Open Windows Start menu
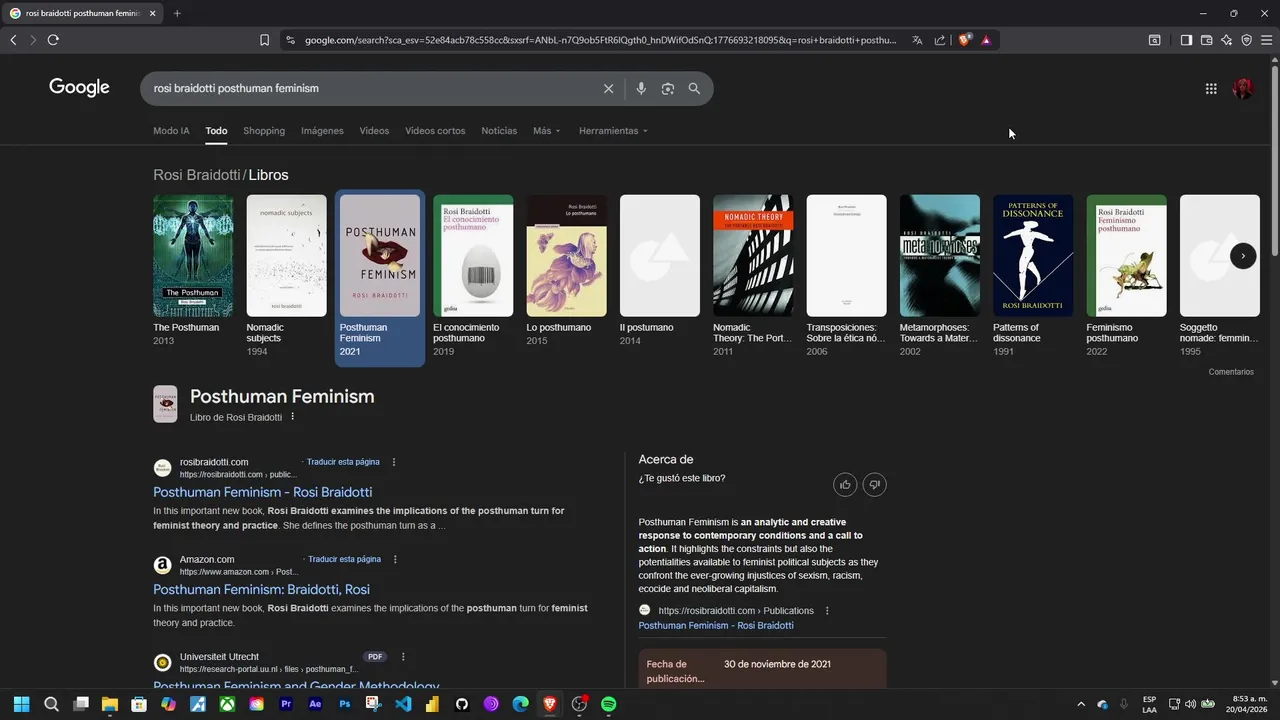The height and width of the screenshot is (720, 1280). click(22, 704)
